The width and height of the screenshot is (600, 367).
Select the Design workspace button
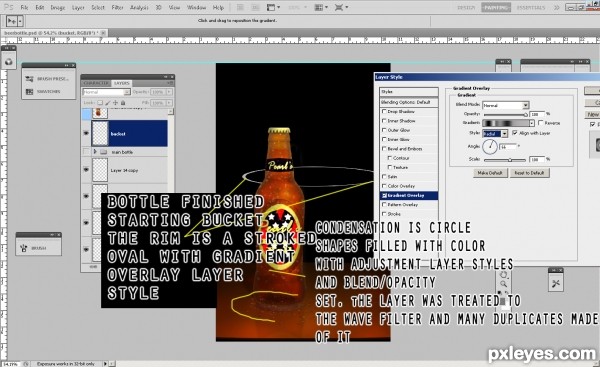pyautogui.click(x=466, y=7)
